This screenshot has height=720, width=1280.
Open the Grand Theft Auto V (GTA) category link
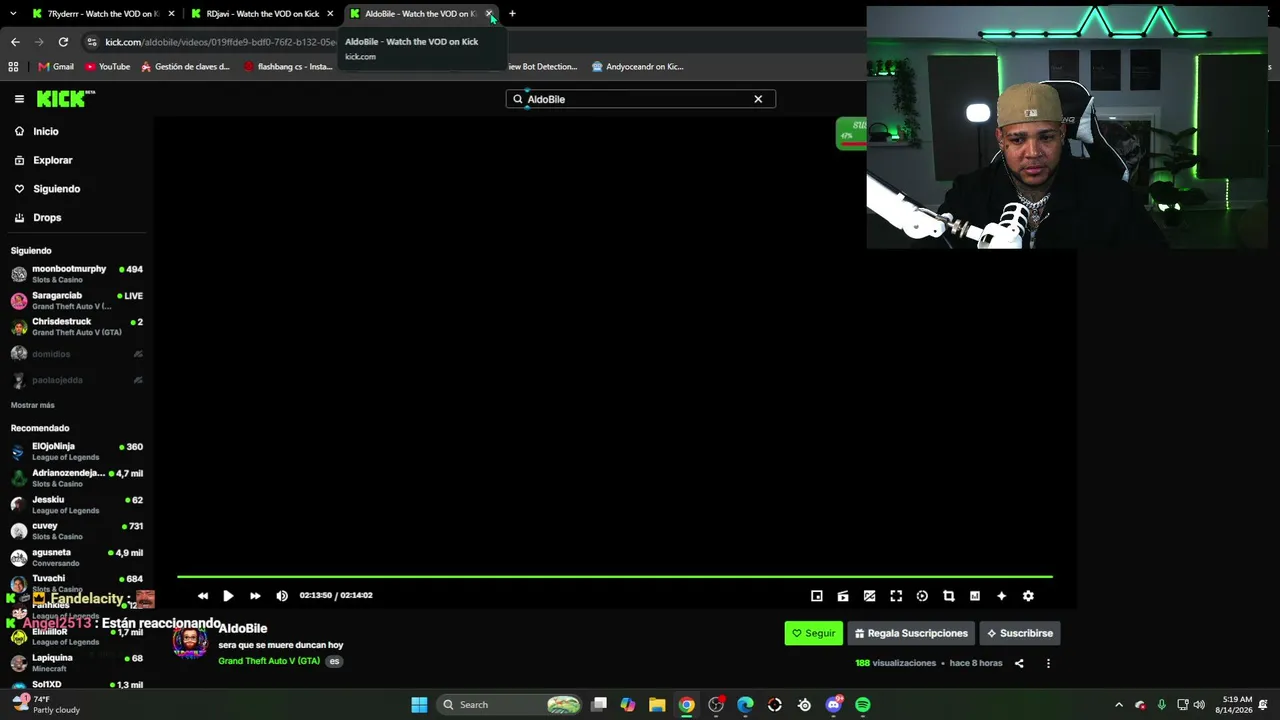point(269,661)
